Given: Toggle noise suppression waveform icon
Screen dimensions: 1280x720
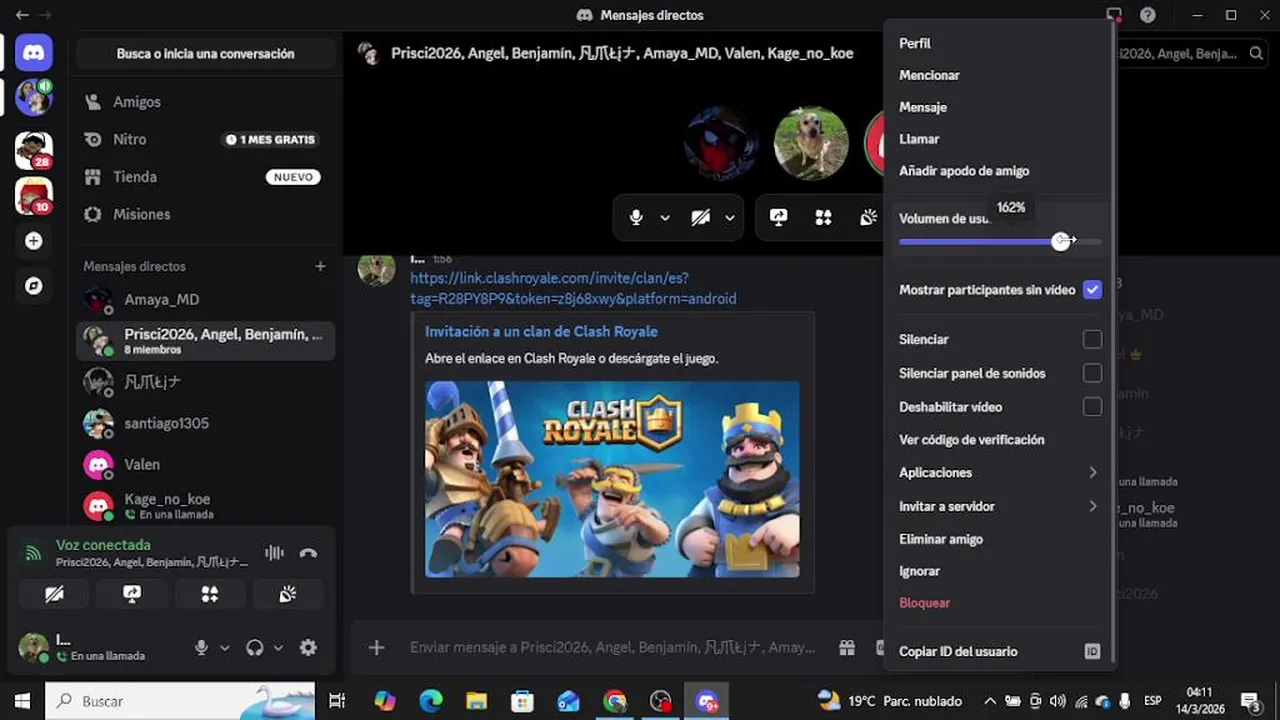Looking at the screenshot, I should coord(274,553).
